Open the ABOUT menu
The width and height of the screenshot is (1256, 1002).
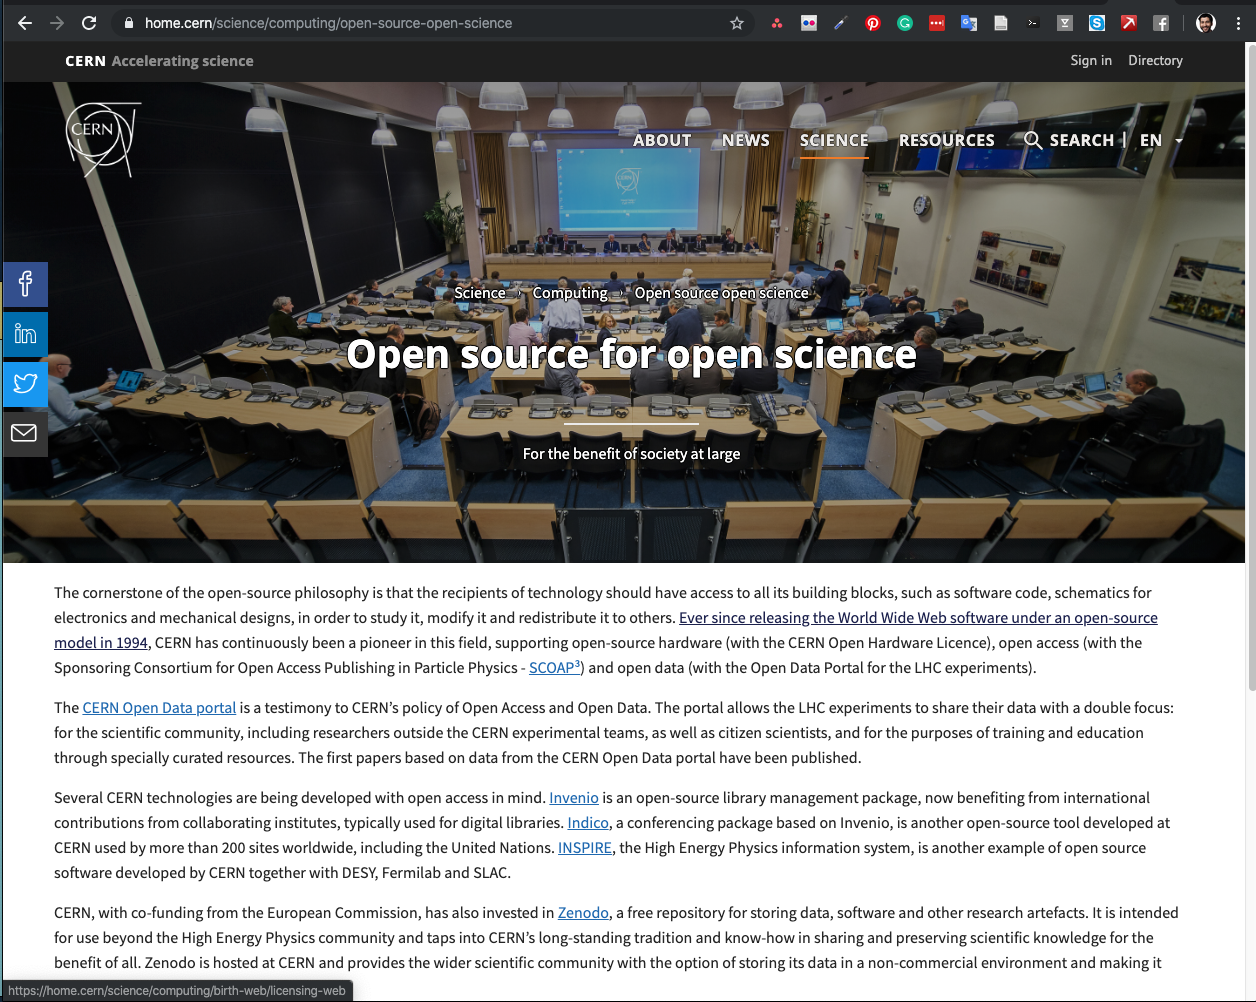662,140
